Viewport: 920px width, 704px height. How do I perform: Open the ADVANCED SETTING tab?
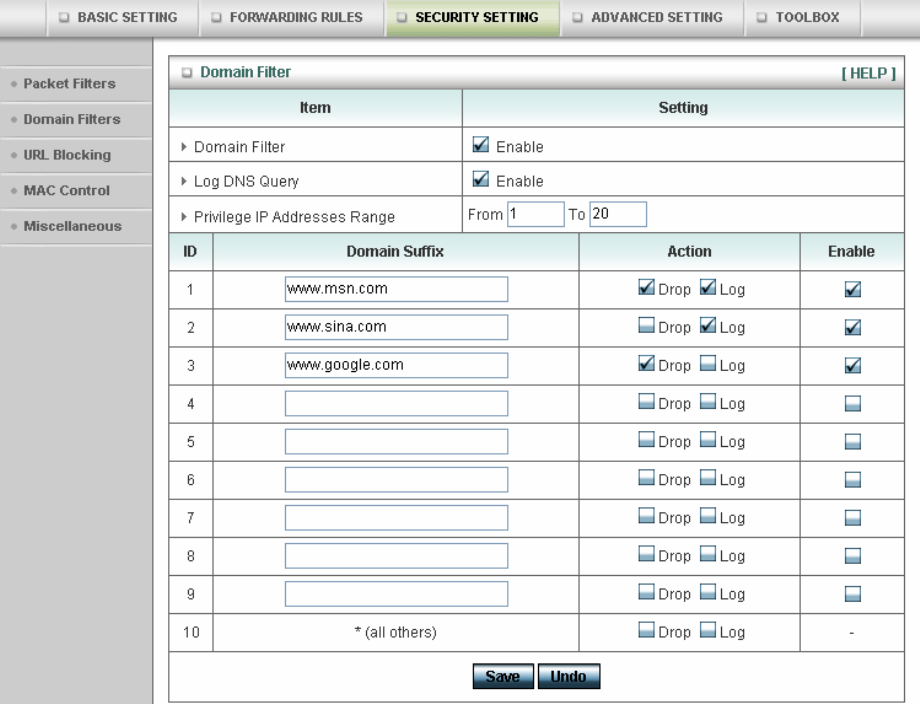click(x=652, y=18)
